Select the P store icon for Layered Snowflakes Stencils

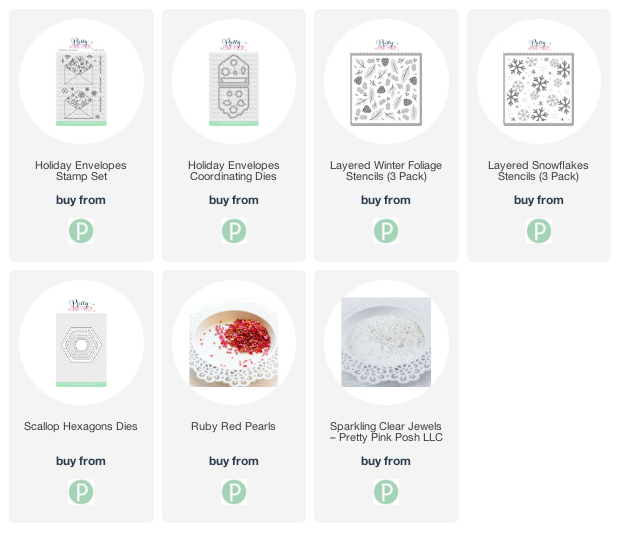point(539,231)
